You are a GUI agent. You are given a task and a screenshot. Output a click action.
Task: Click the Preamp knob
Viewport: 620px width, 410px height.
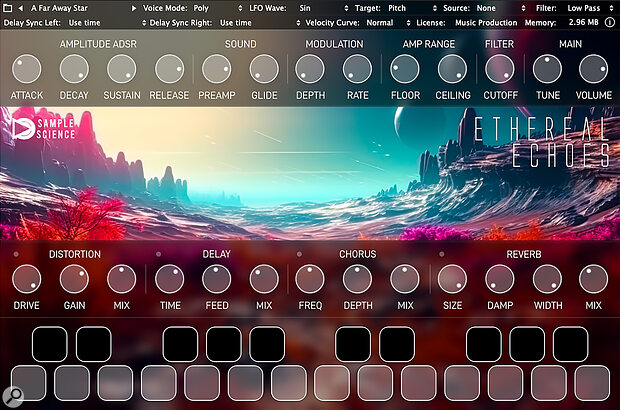pyautogui.click(x=216, y=69)
